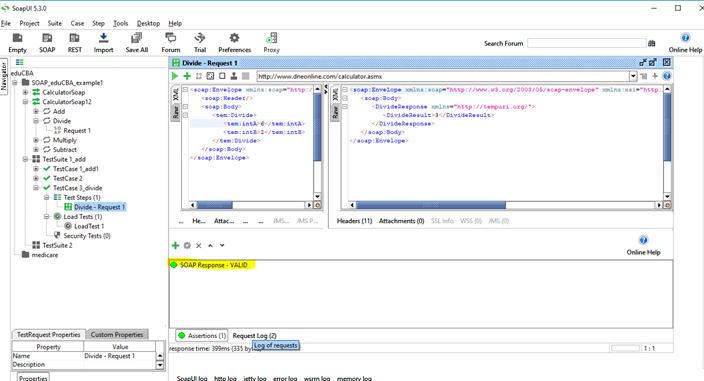Collapse the TestCase 3_divide node
Viewport: 704px width, 381px height.
point(36,188)
